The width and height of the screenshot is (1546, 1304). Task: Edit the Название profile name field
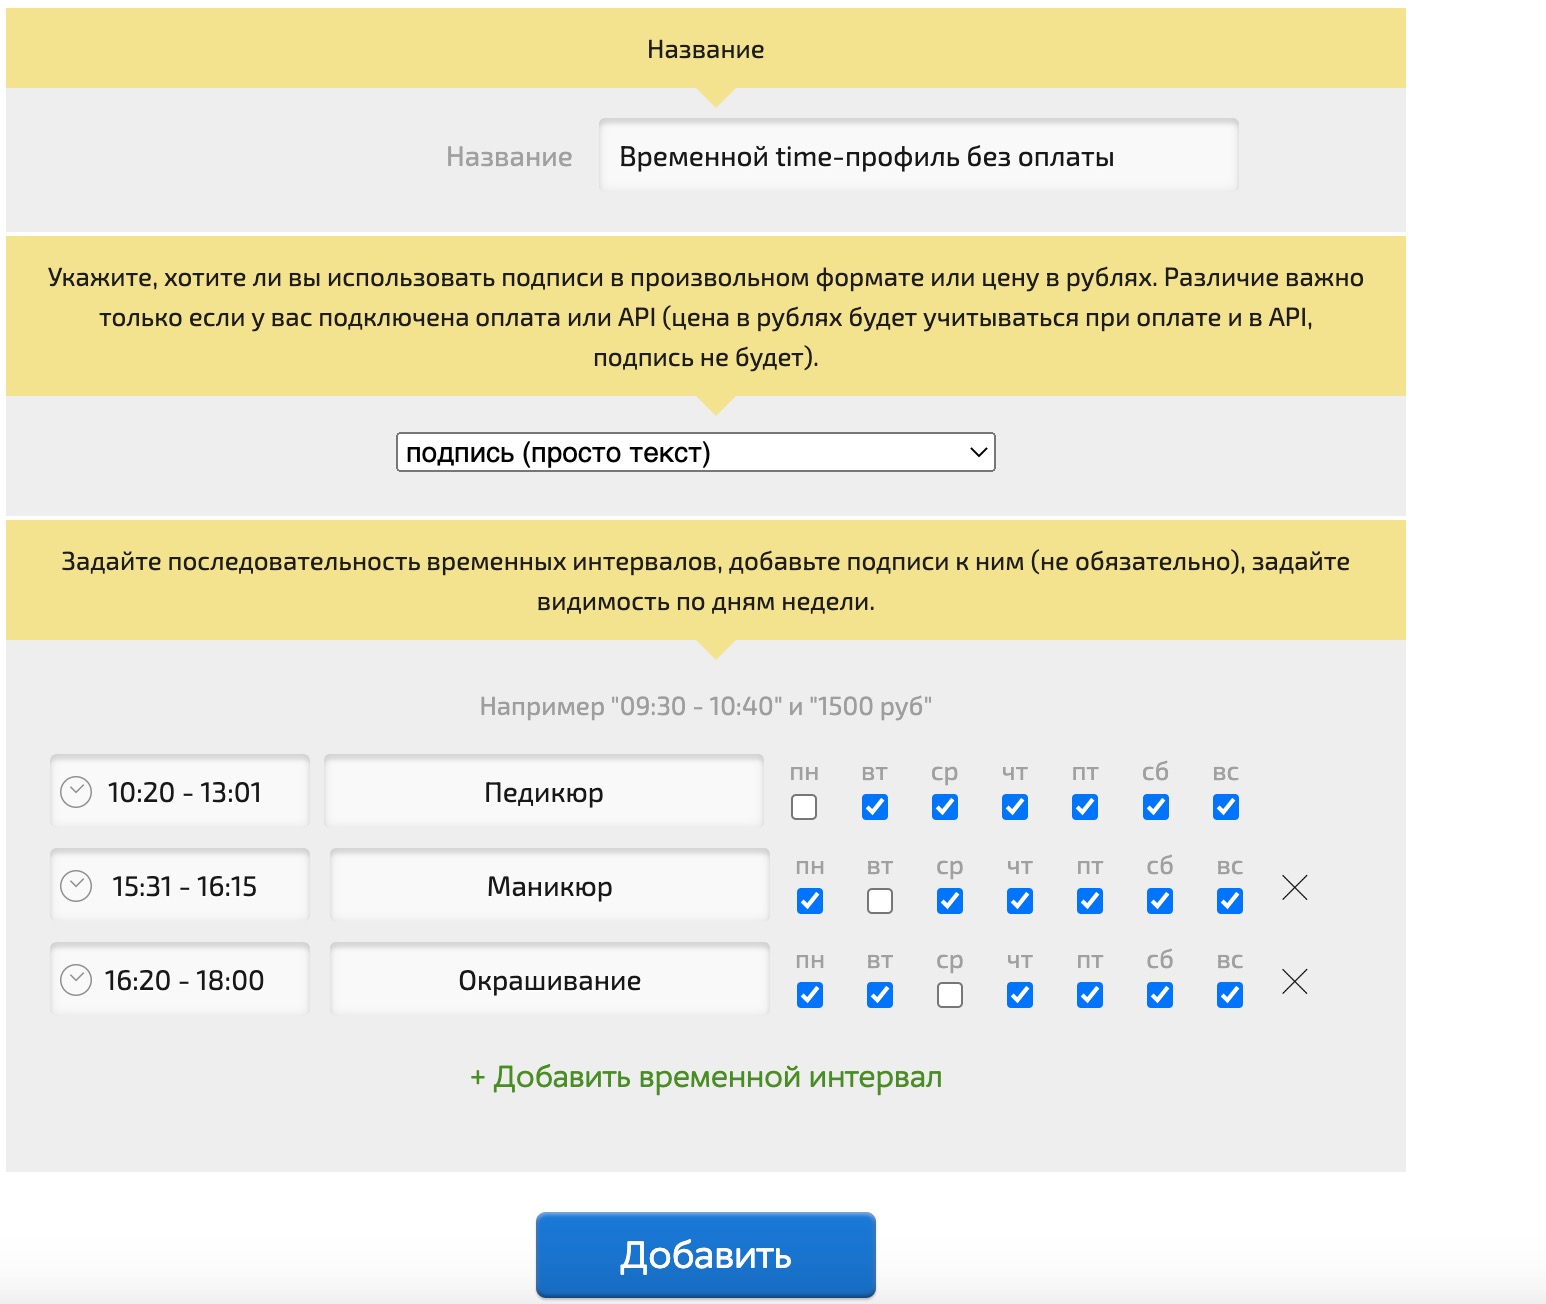pos(919,156)
